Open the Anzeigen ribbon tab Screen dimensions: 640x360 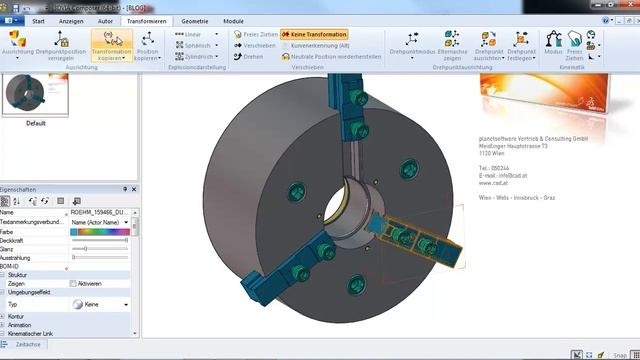(71, 21)
